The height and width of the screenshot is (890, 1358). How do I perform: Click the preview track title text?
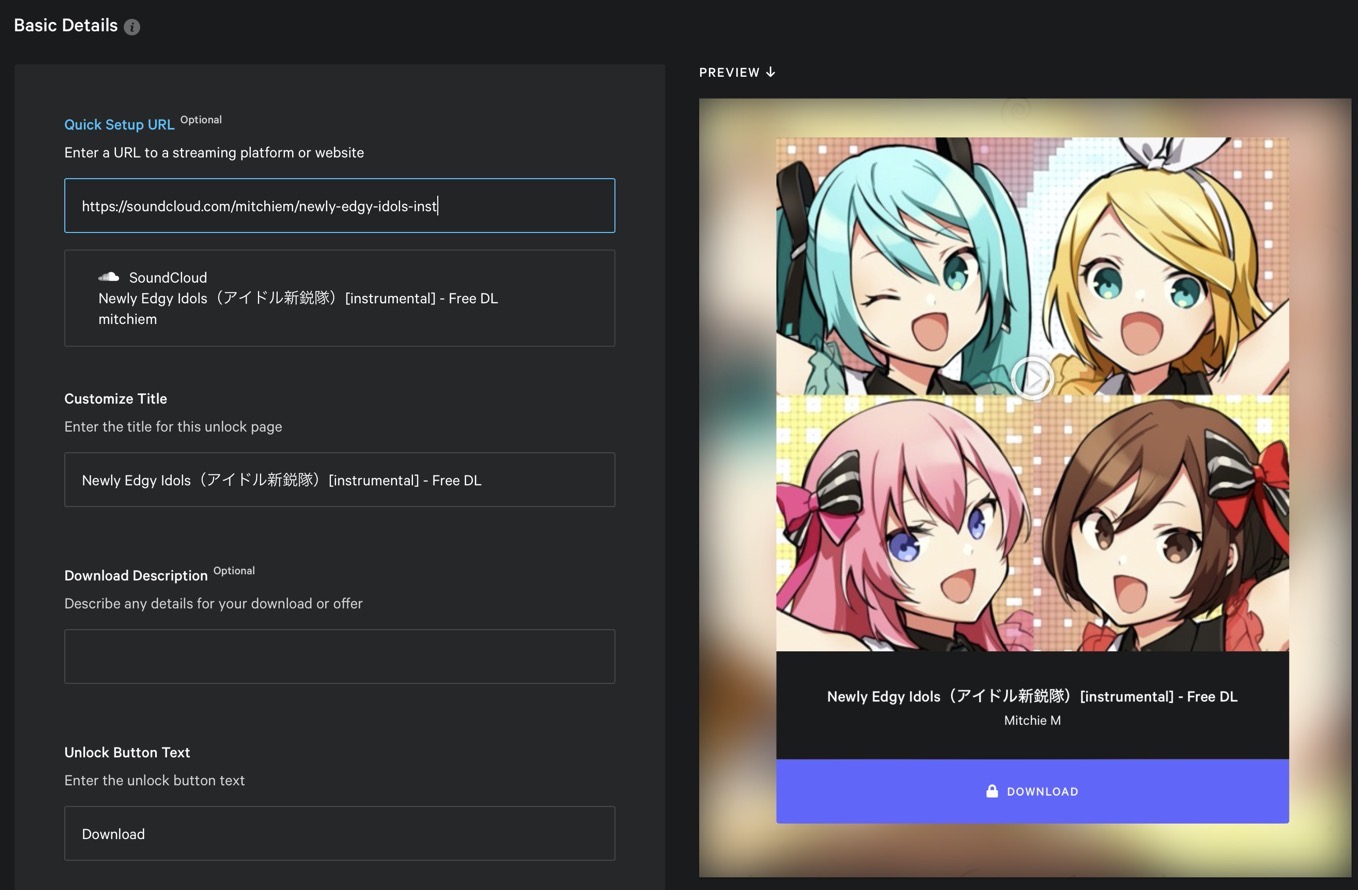tap(1032, 696)
